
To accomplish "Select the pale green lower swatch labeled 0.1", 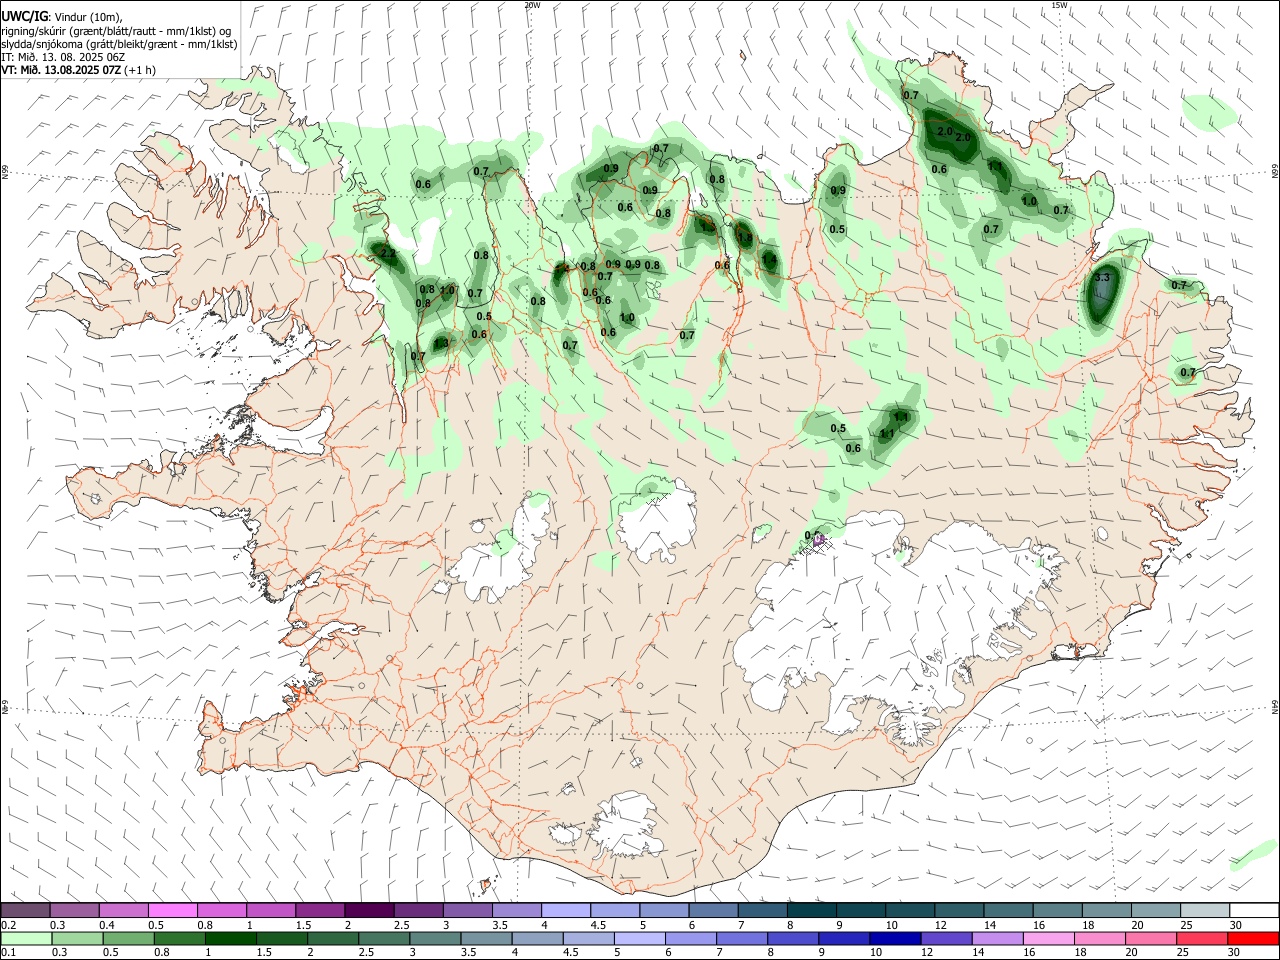I will [x=27, y=938].
